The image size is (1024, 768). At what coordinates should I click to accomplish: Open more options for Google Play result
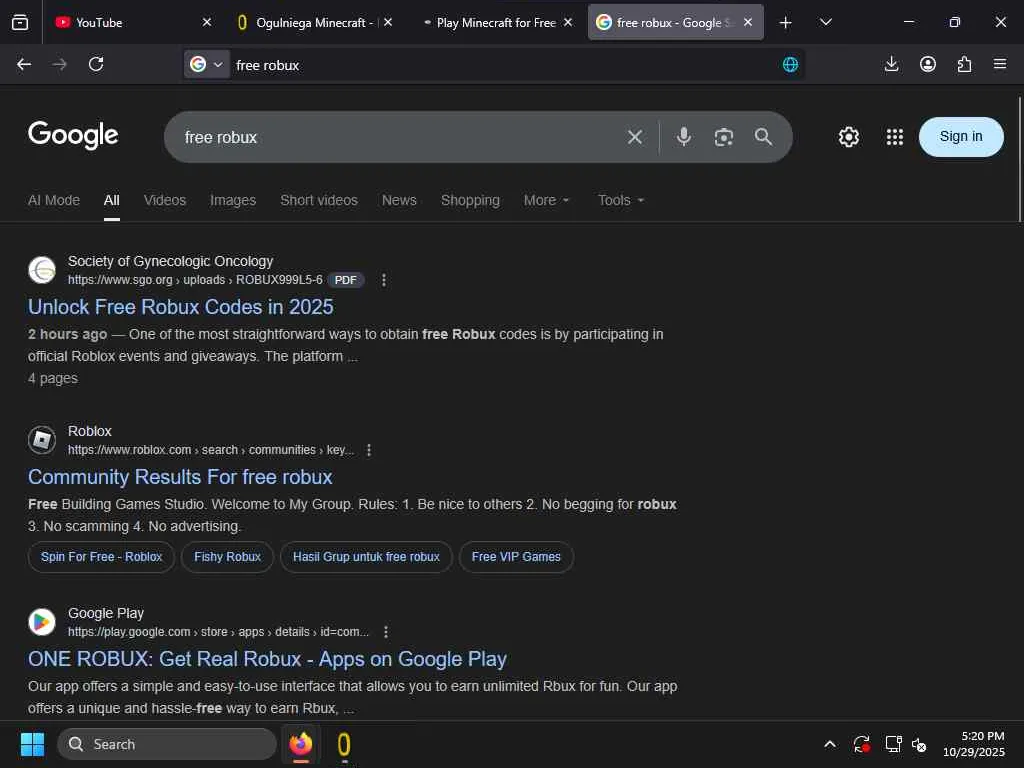click(x=386, y=632)
